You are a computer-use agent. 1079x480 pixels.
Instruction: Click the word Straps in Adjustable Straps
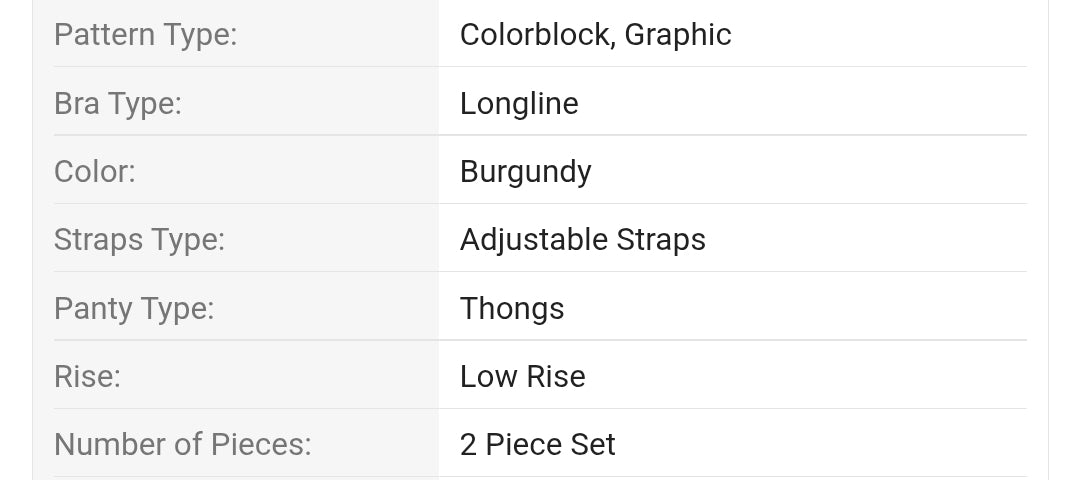point(661,240)
